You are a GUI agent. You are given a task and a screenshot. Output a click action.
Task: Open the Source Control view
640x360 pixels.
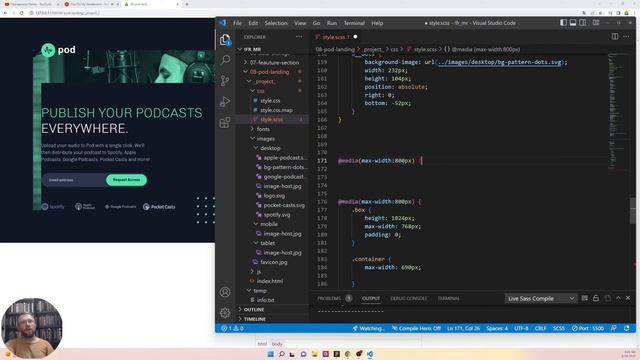click(x=225, y=81)
